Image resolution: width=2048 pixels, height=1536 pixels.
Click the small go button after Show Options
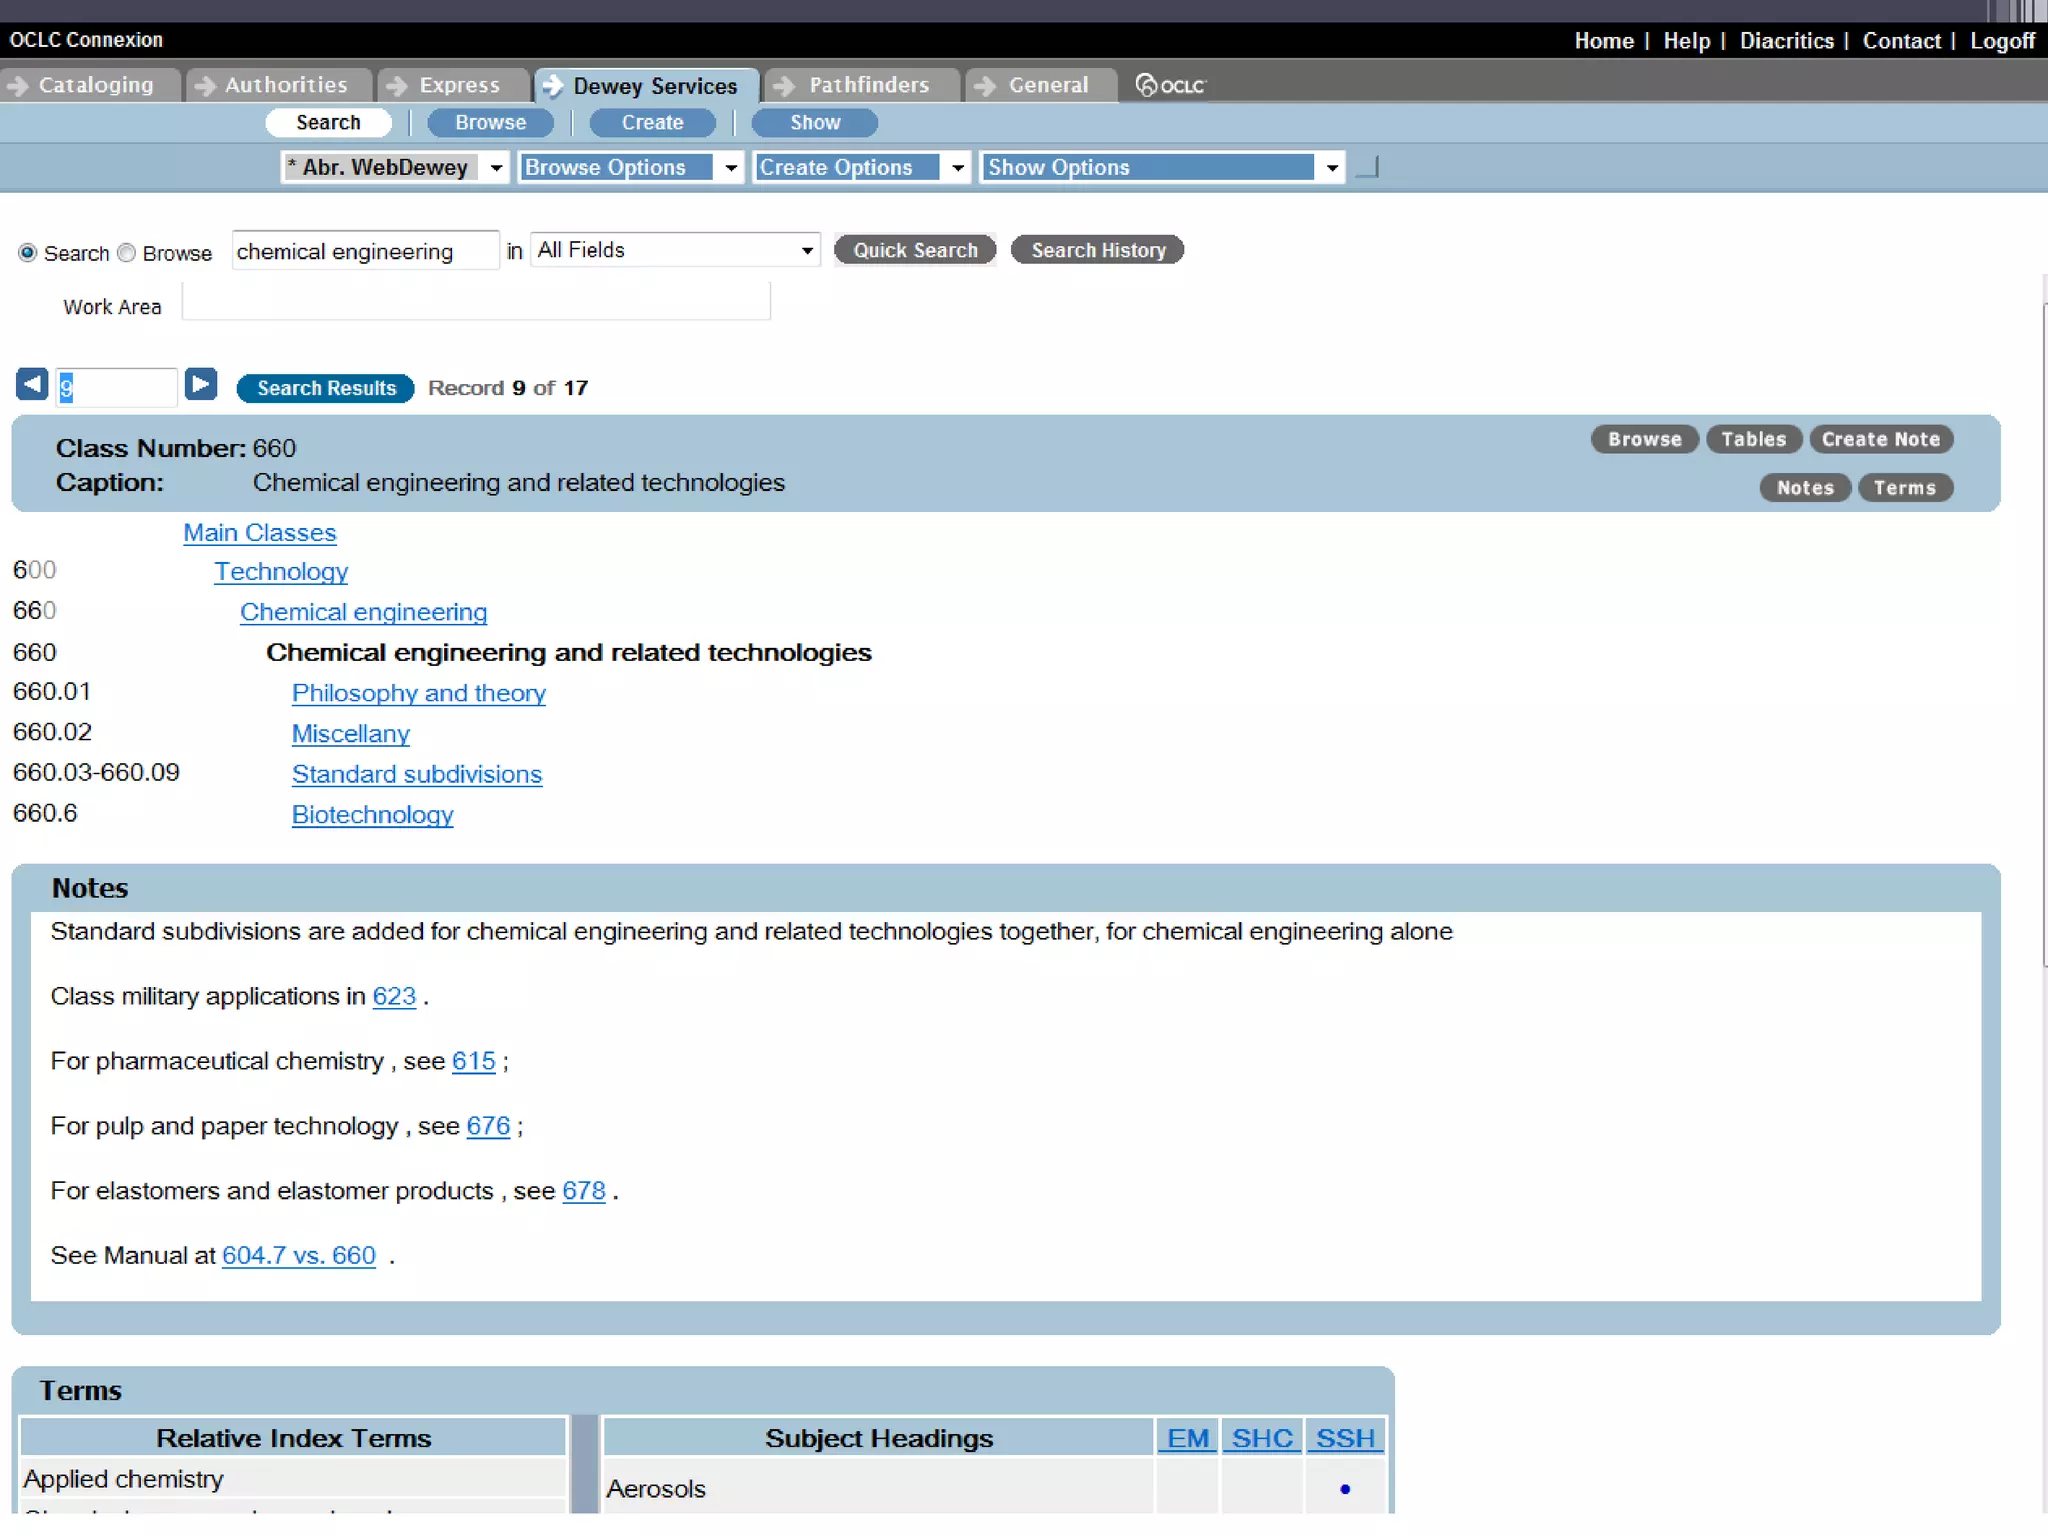pos(1368,167)
